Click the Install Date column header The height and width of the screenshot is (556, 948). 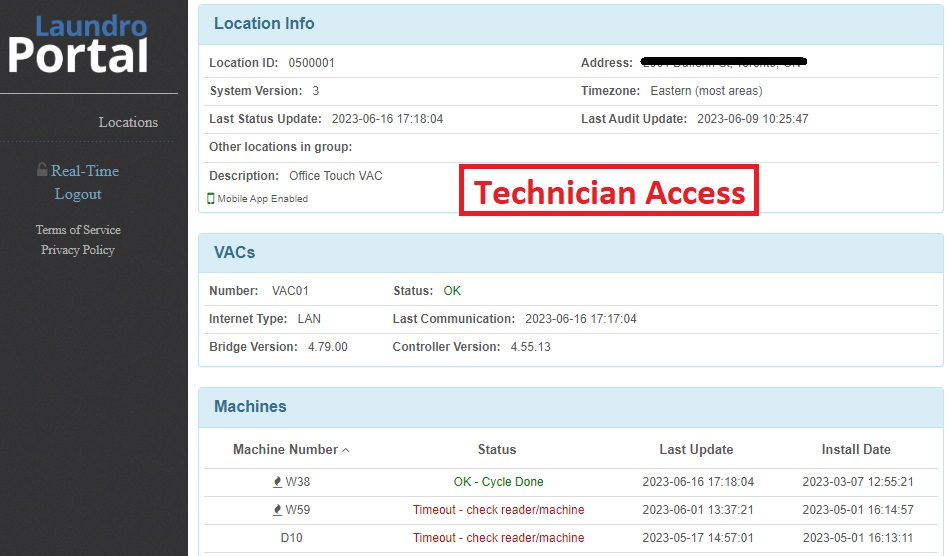click(x=856, y=450)
